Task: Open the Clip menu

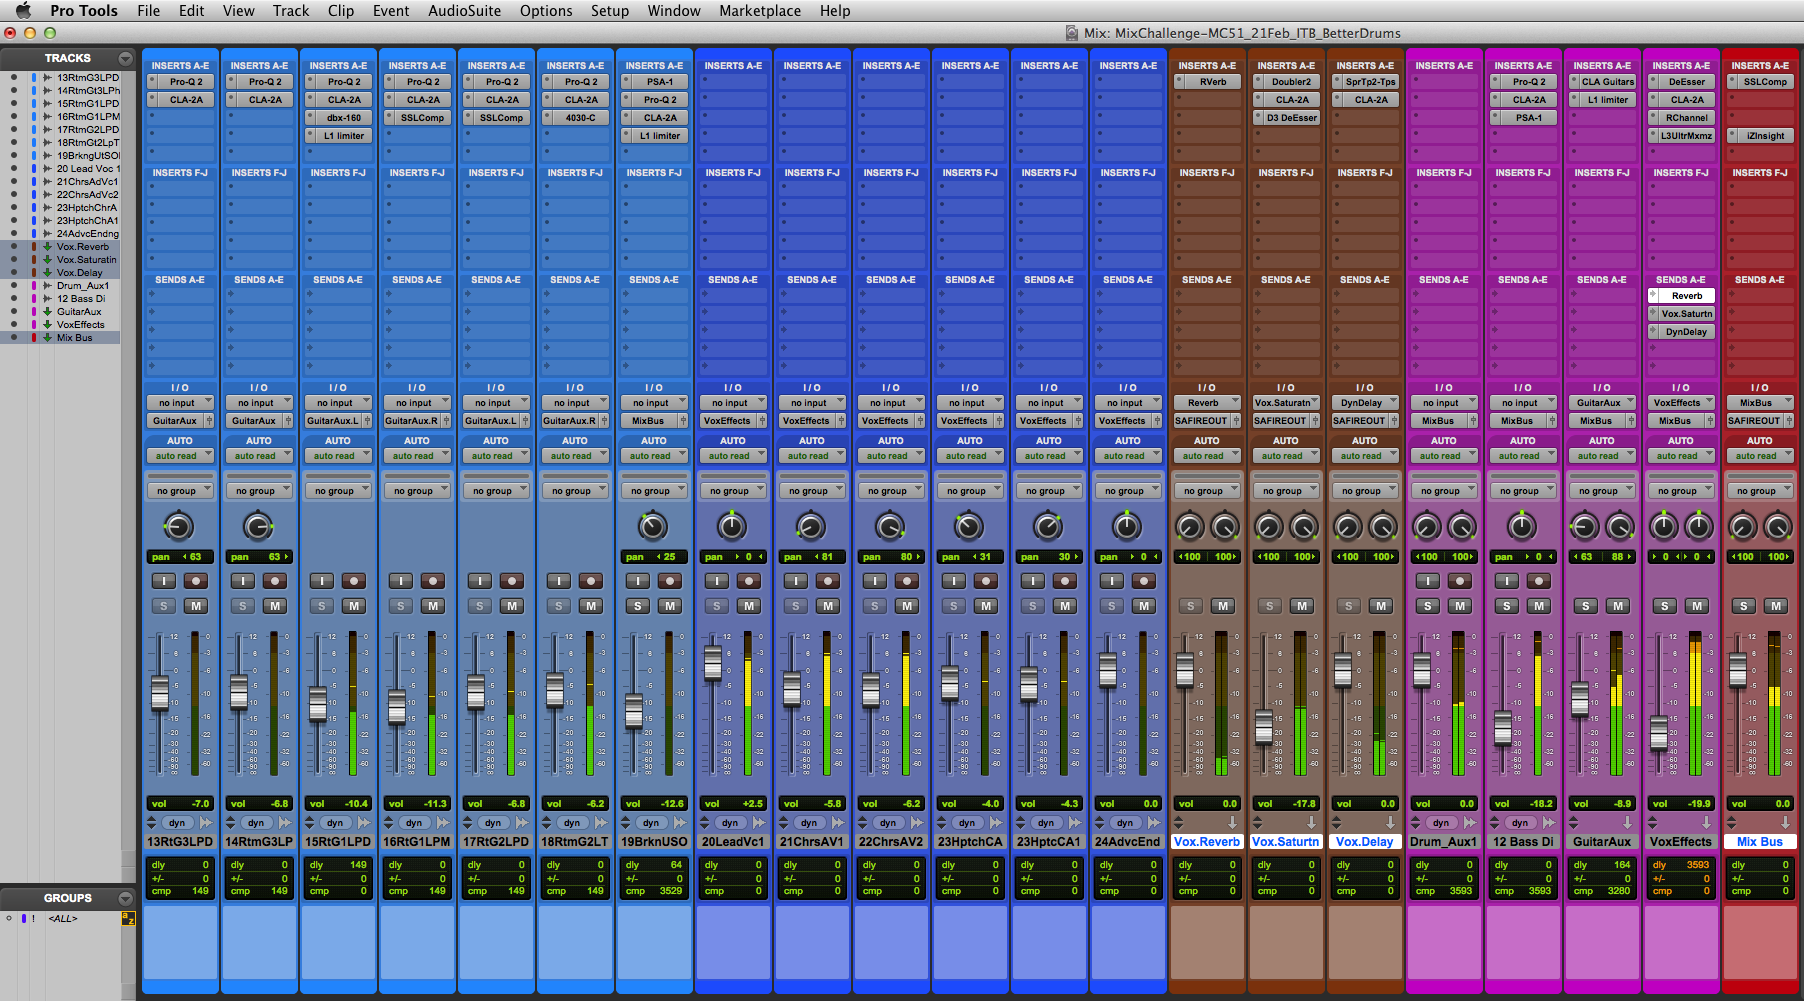Action: (341, 11)
